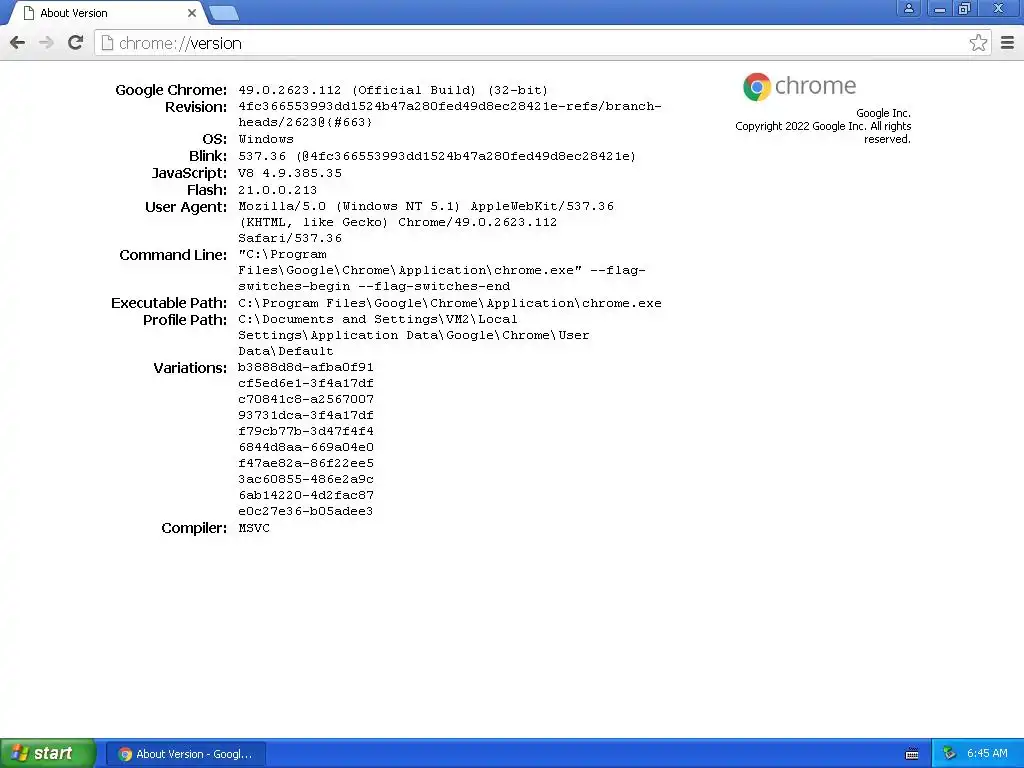Click variation c70841c8-a2567007
Screen dimensions: 1024x768
click(x=306, y=399)
